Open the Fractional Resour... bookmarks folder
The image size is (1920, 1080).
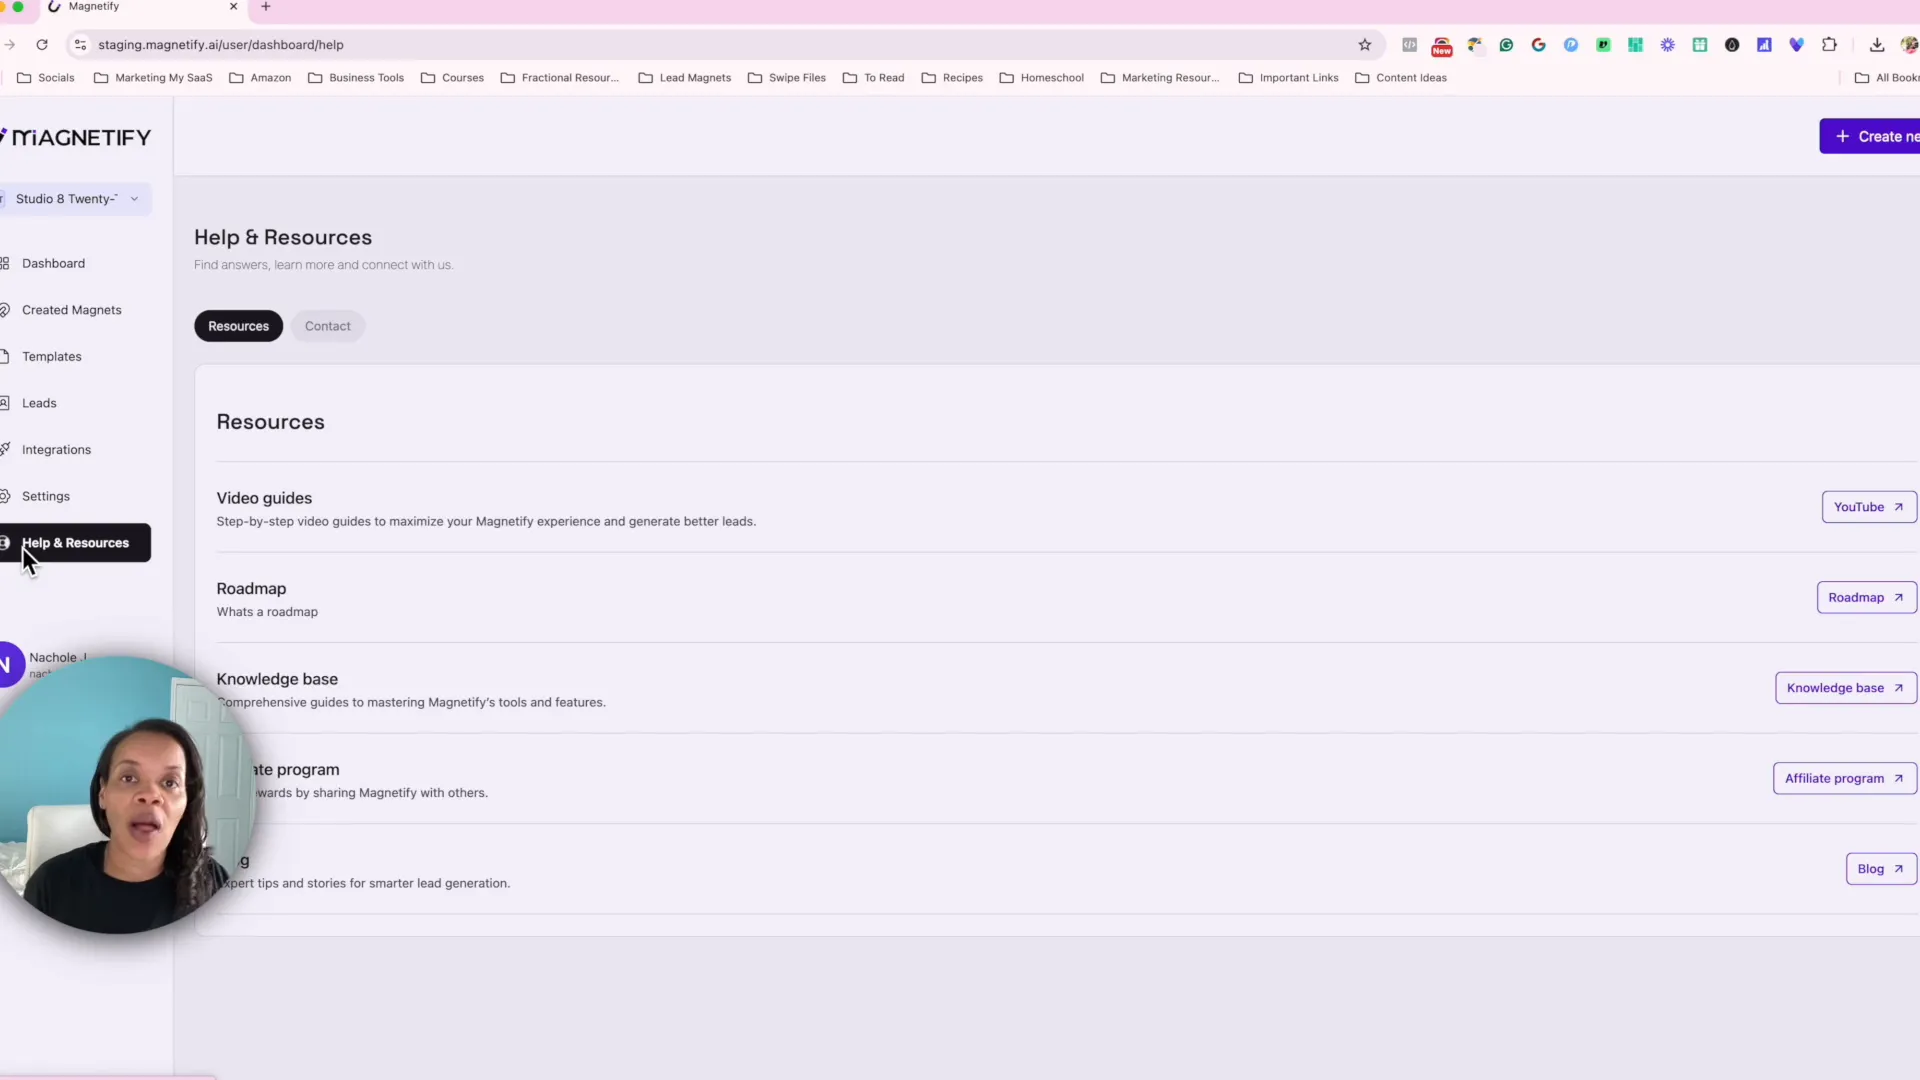pyautogui.click(x=560, y=78)
